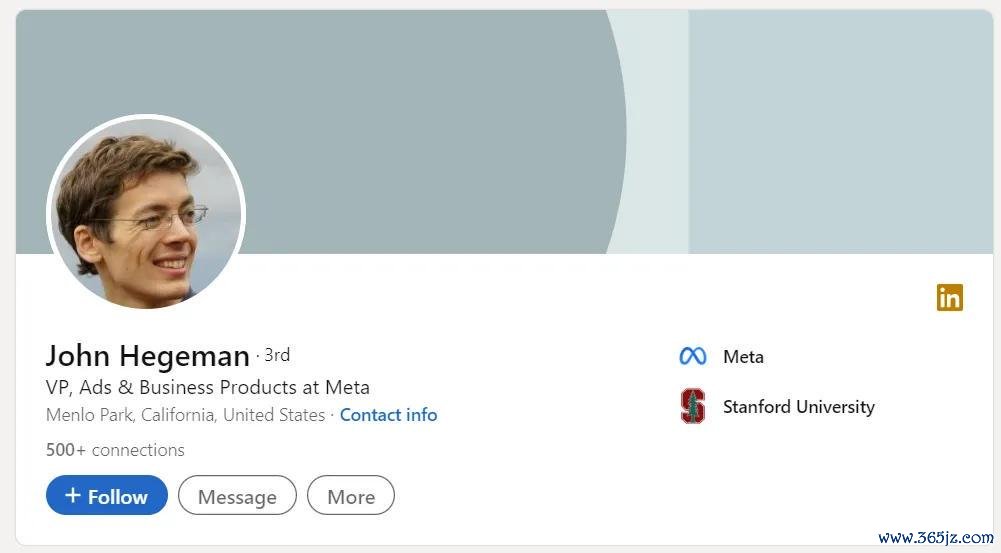Click the Stanford University tree logo
Screen dimensions: 1001x553
click(693, 406)
